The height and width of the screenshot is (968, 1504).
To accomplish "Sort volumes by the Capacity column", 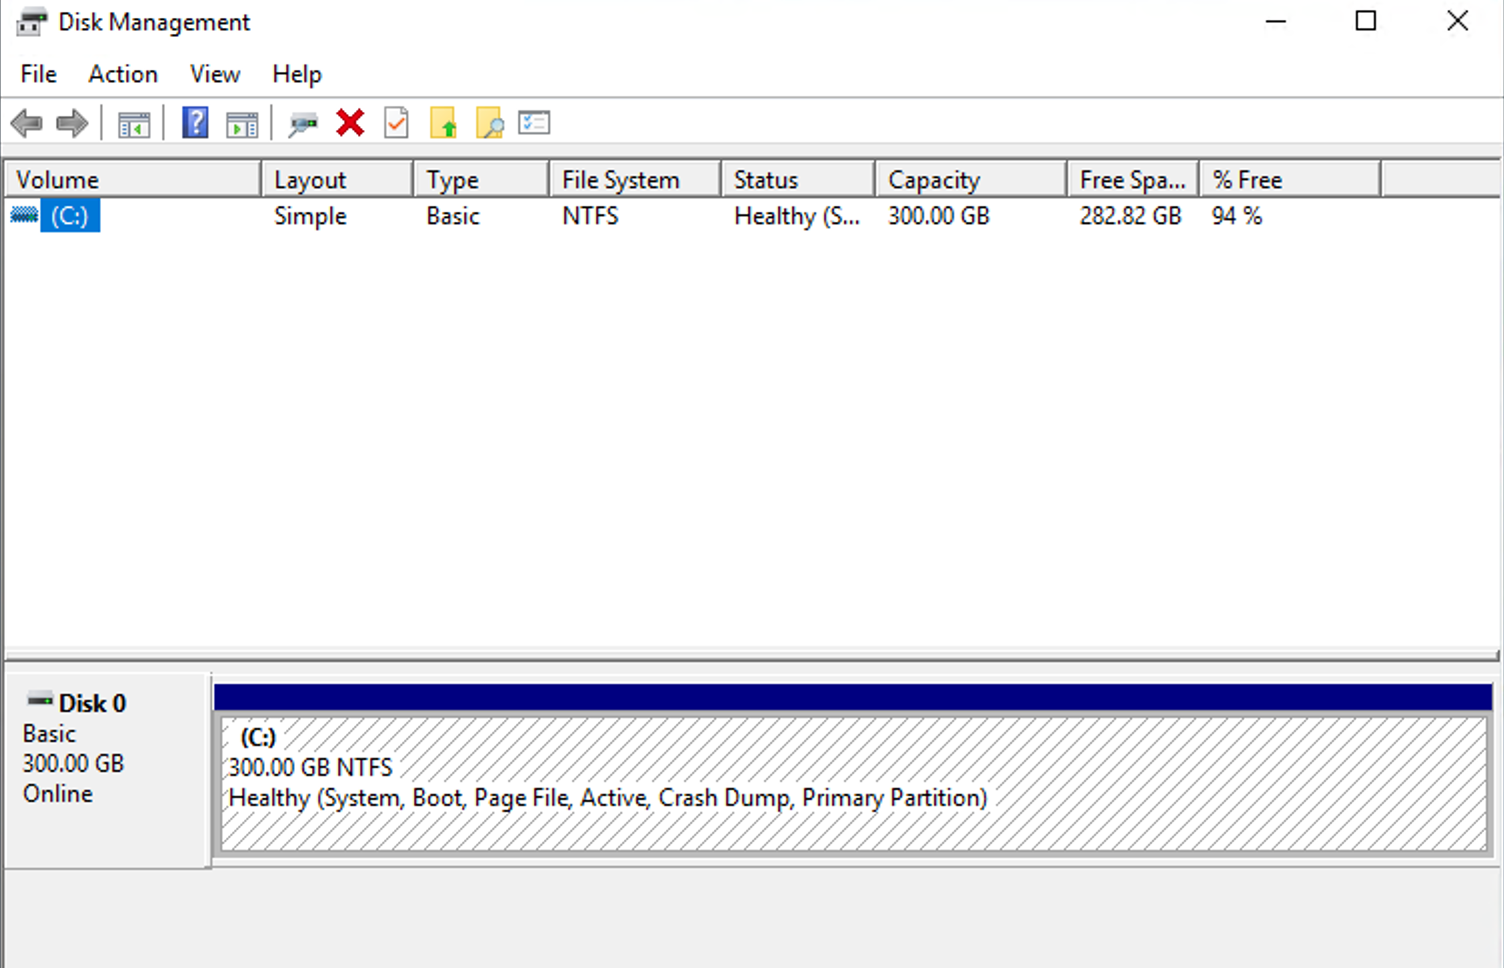I will 933,179.
